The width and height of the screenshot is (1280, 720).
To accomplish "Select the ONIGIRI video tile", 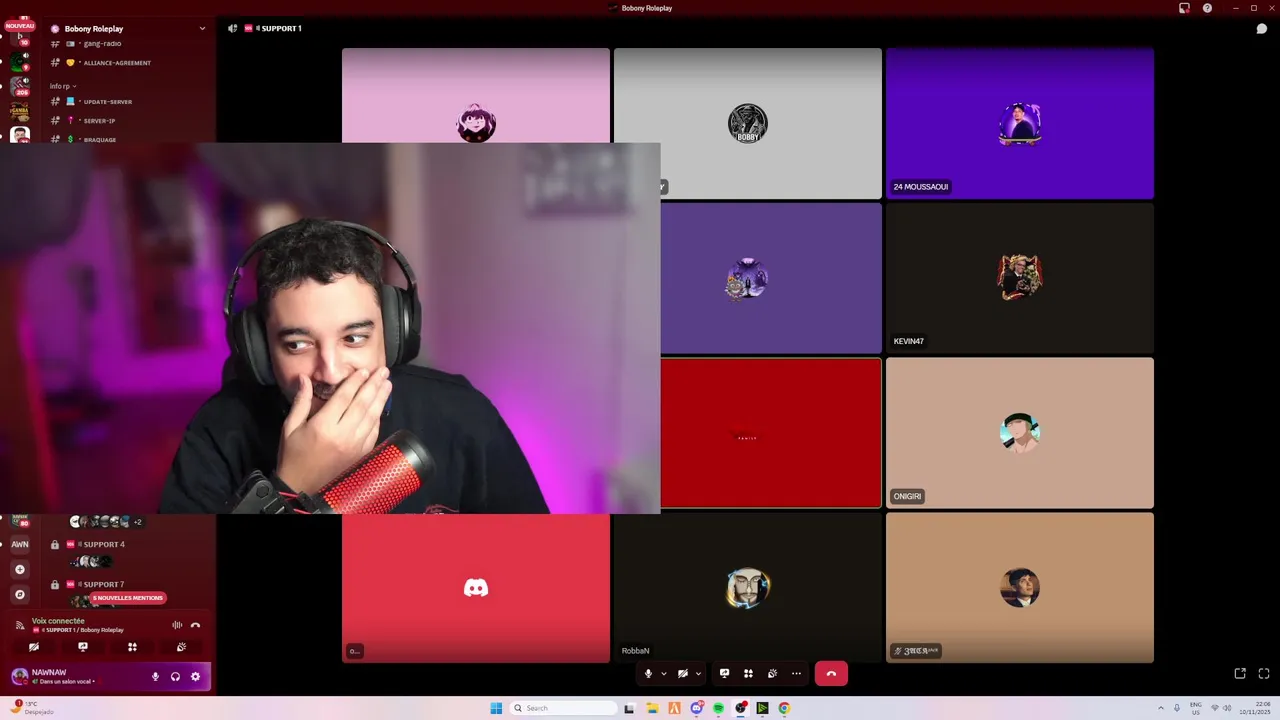I will pos(1020,433).
